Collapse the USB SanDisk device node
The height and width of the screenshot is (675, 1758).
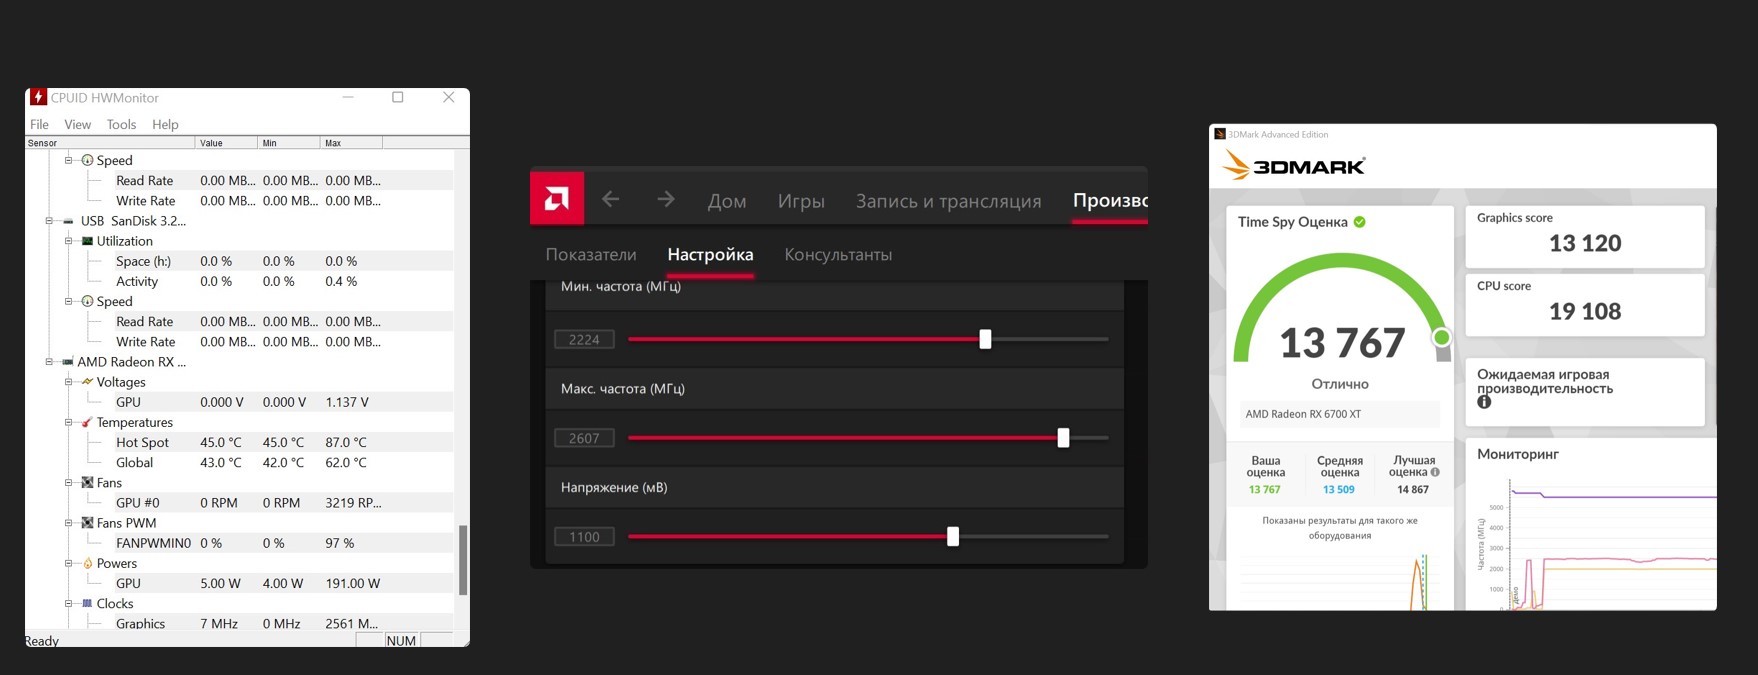tap(49, 221)
